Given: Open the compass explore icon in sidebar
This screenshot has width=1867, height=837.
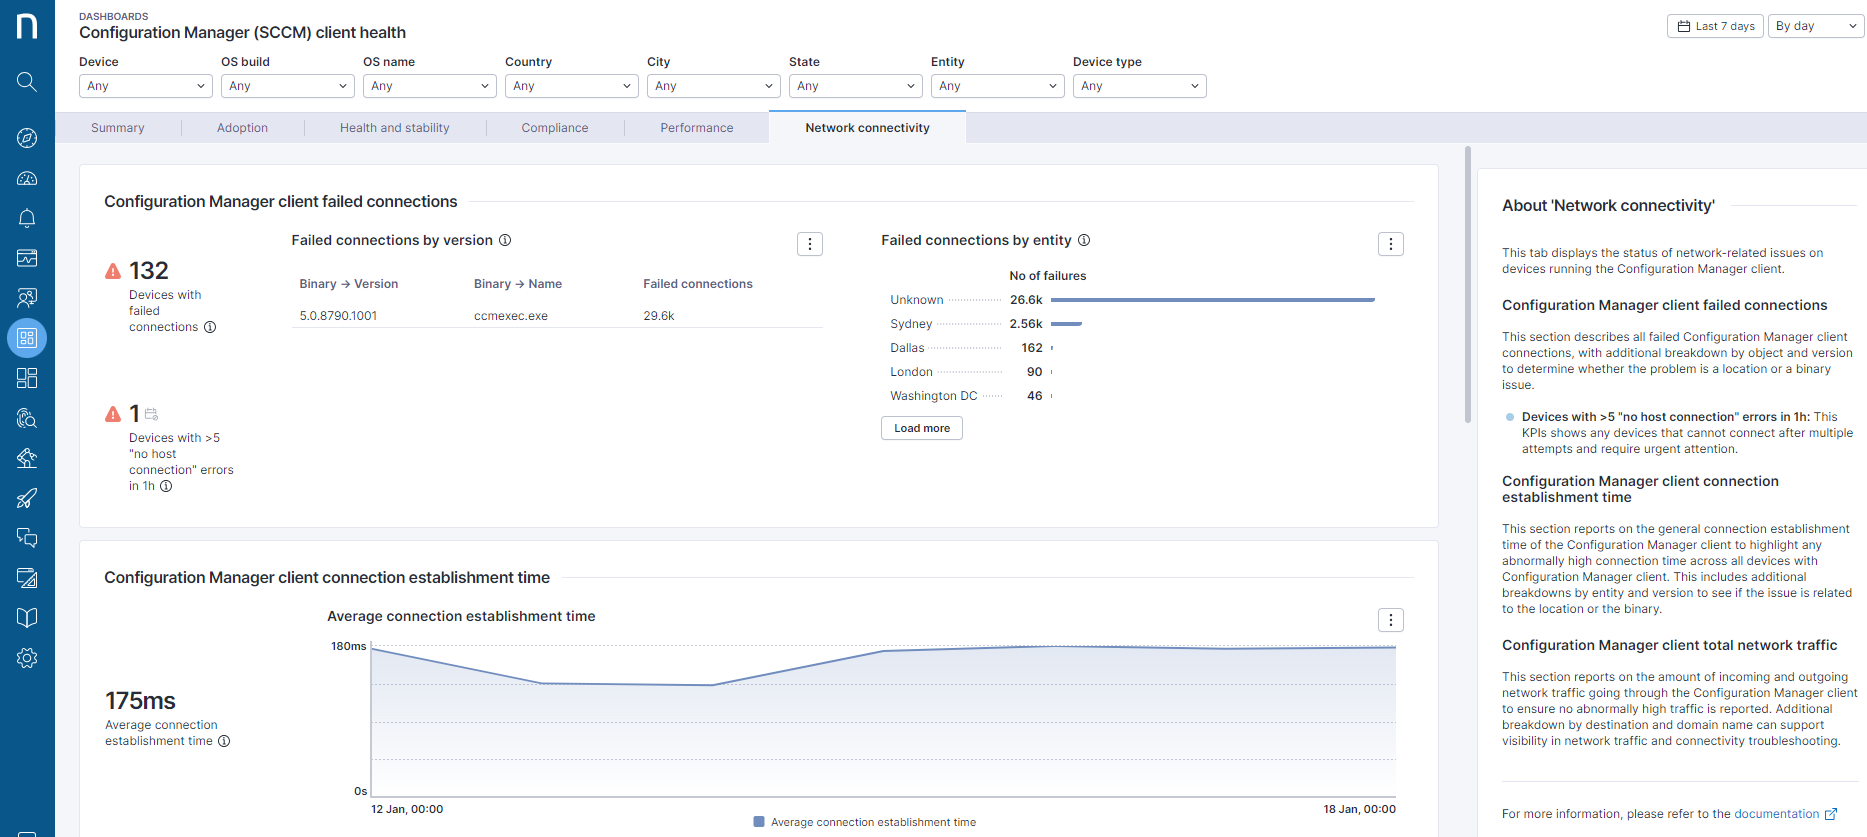Looking at the screenshot, I should click(x=27, y=138).
